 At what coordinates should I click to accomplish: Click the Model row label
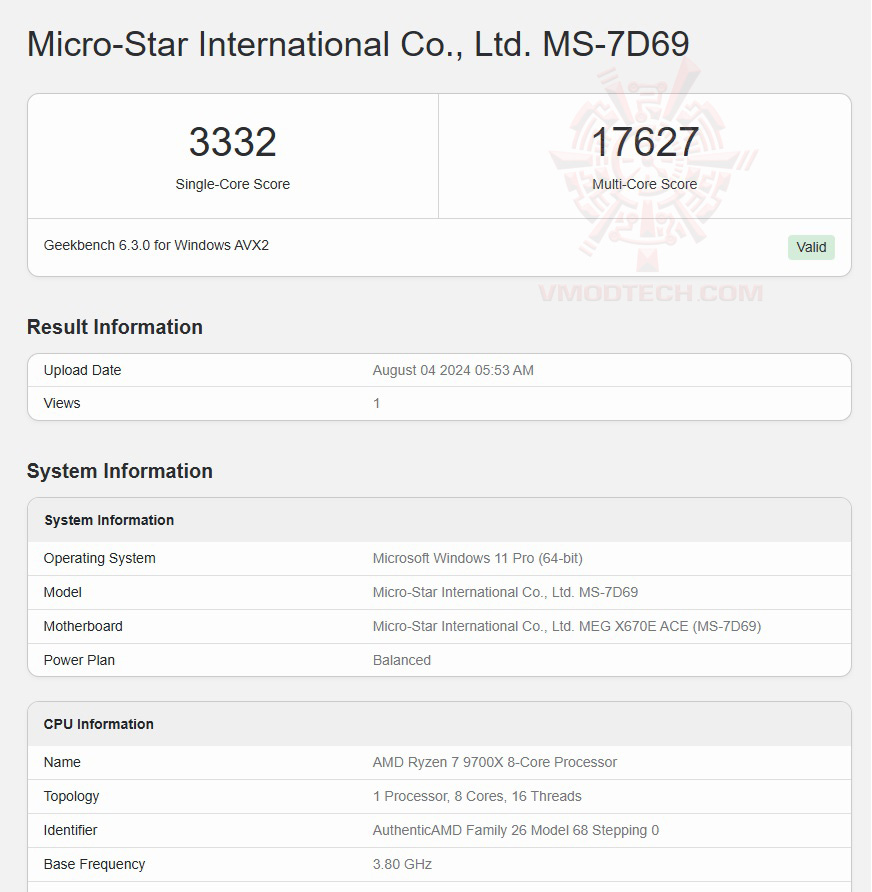(63, 592)
